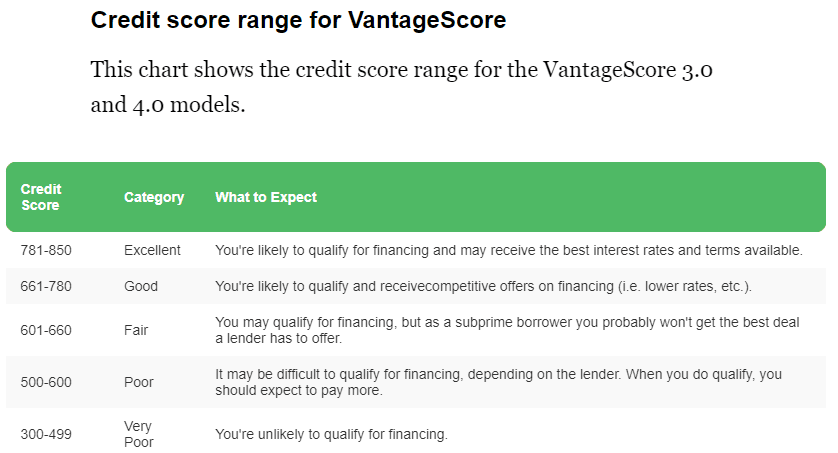Select the 661-780 score cell
The height and width of the screenshot is (453, 838).
tap(46, 286)
